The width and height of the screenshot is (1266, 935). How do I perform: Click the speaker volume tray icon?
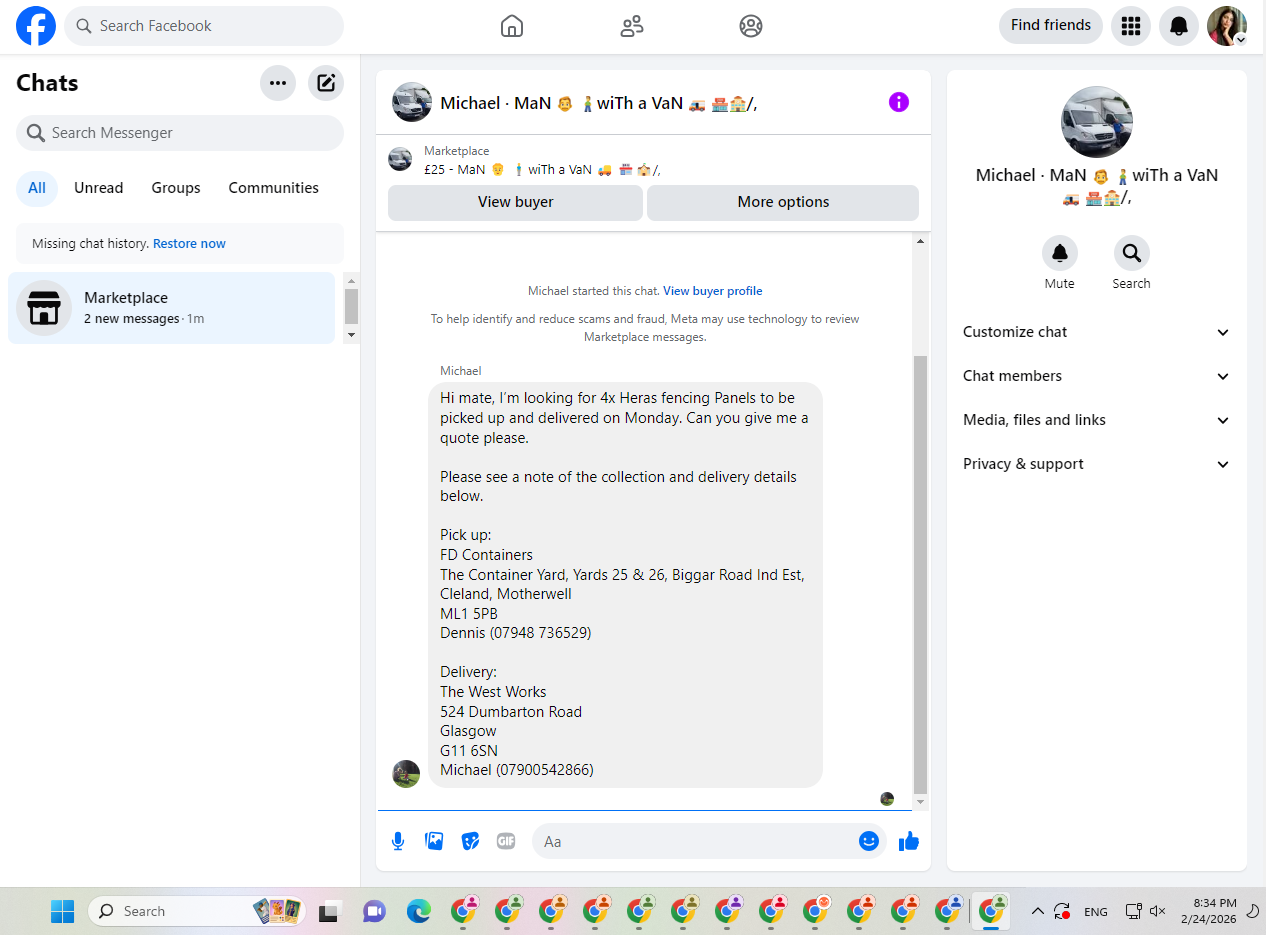1158,911
